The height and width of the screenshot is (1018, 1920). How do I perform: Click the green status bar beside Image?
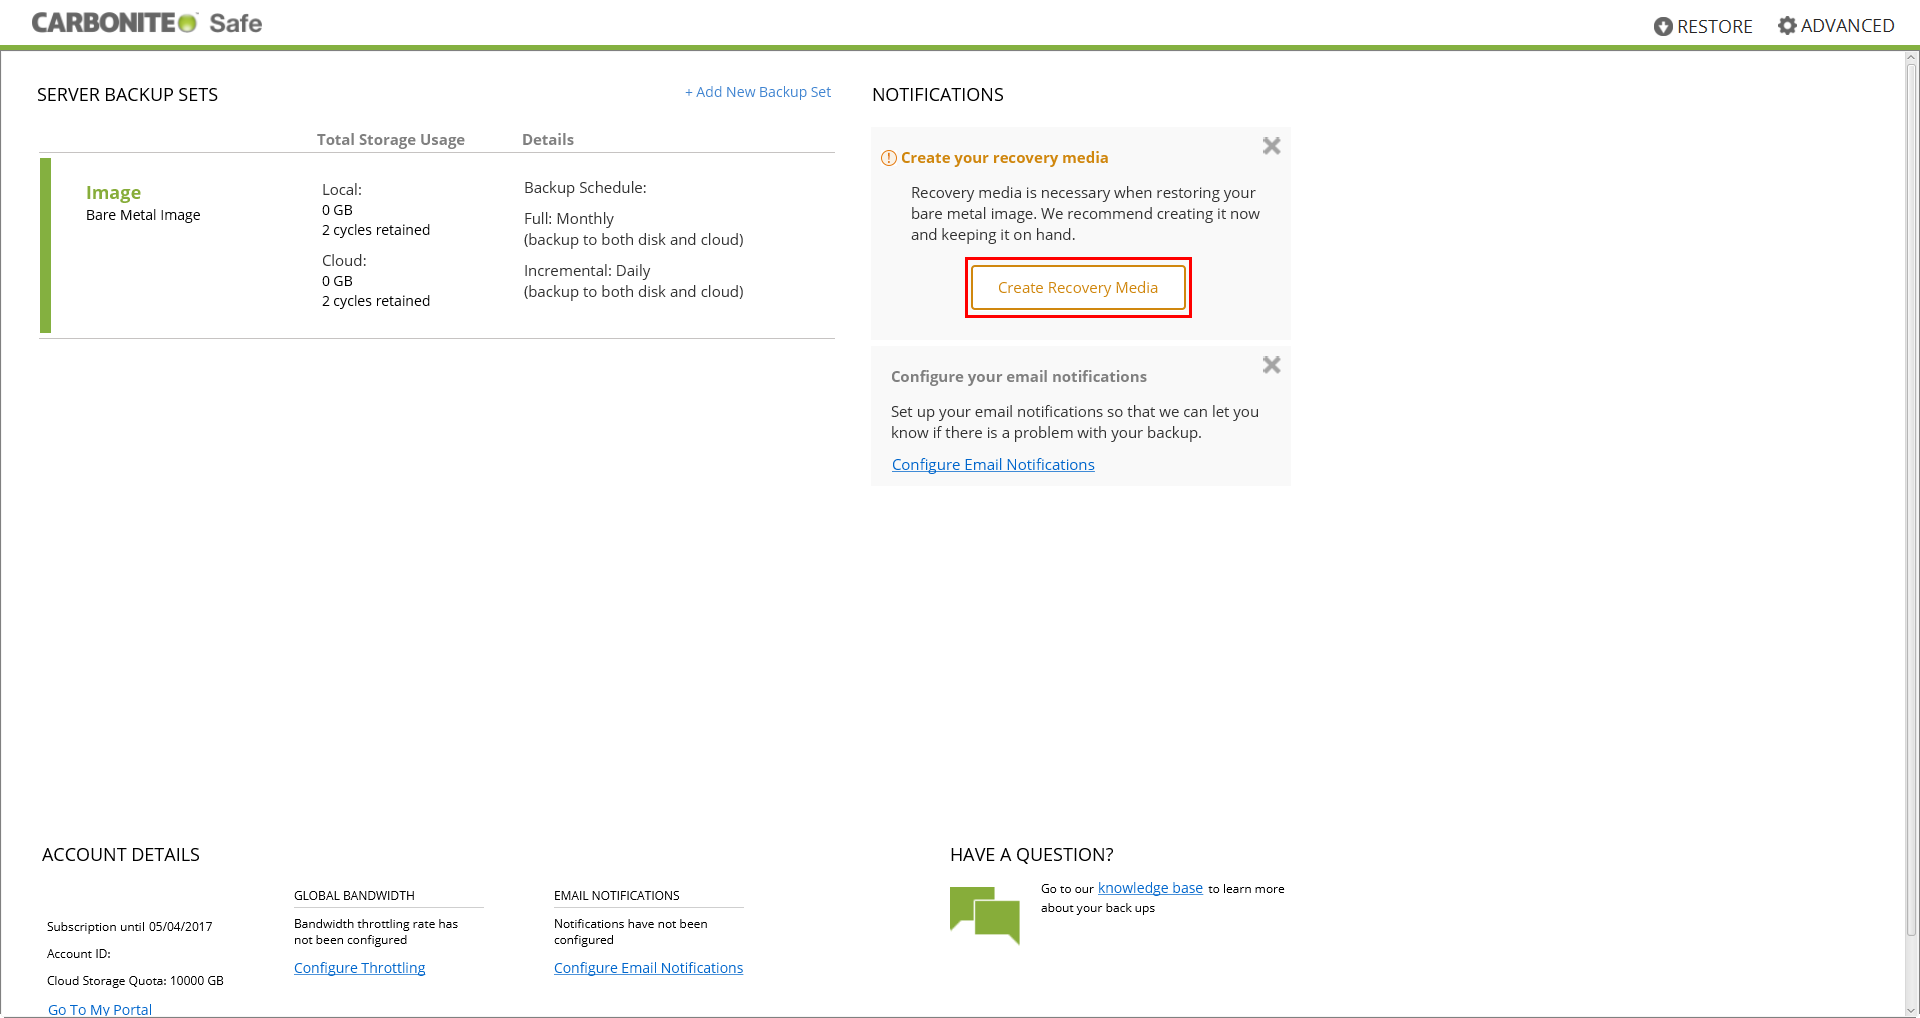pos(45,245)
